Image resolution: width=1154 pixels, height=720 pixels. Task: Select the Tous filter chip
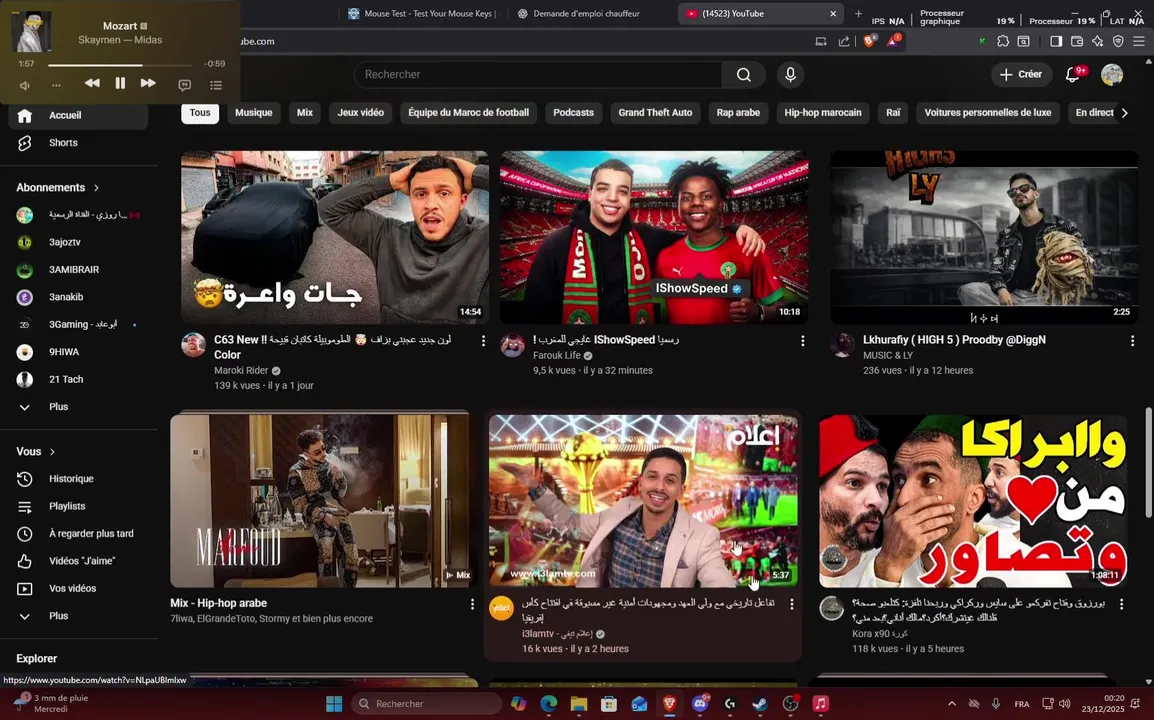pyautogui.click(x=200, y=113)
